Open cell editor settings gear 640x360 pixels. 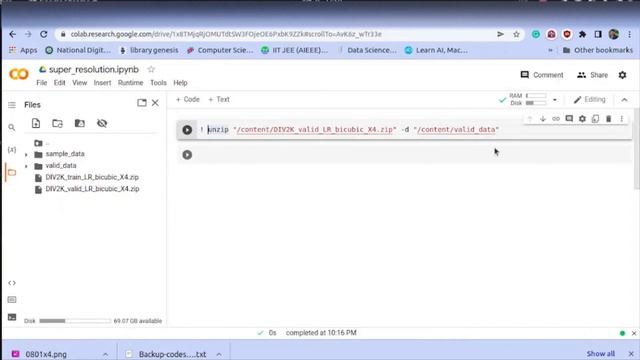point(582,119)
